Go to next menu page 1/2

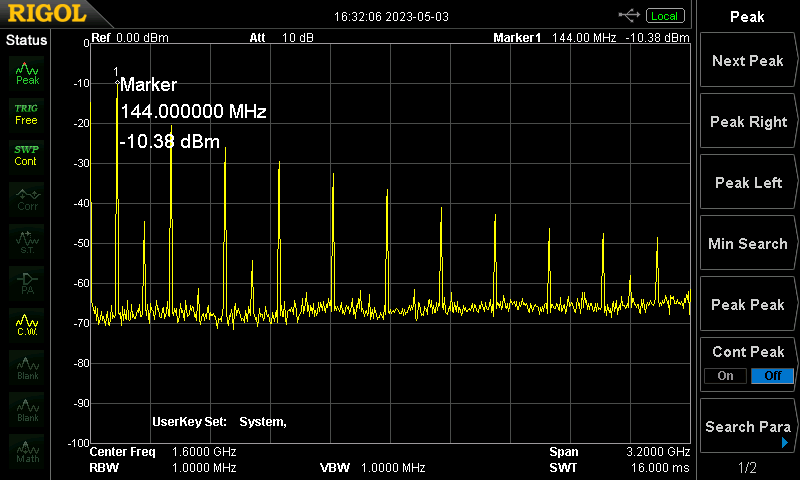point(747,468)
